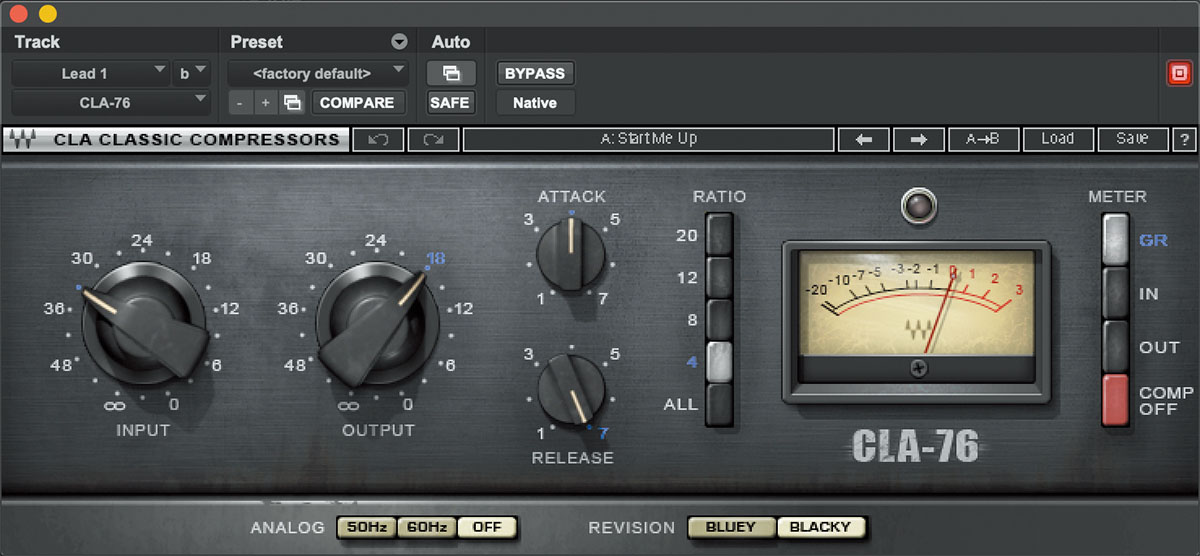Click the A: Start Me Up preset display
Screen dimensions: 1200x556
click(x=648, y=139)
